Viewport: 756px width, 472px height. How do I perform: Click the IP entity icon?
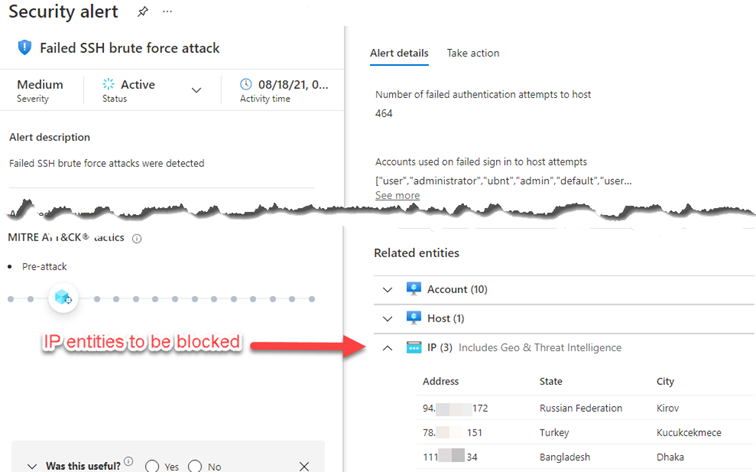tap(414, 347)
